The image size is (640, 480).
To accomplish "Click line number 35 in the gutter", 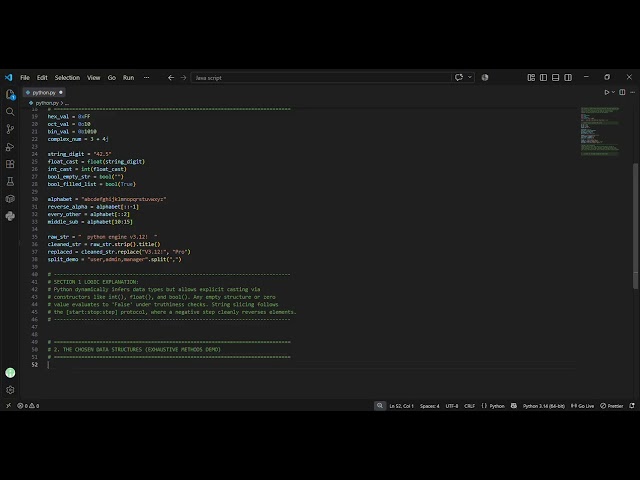I will (35, 237).
